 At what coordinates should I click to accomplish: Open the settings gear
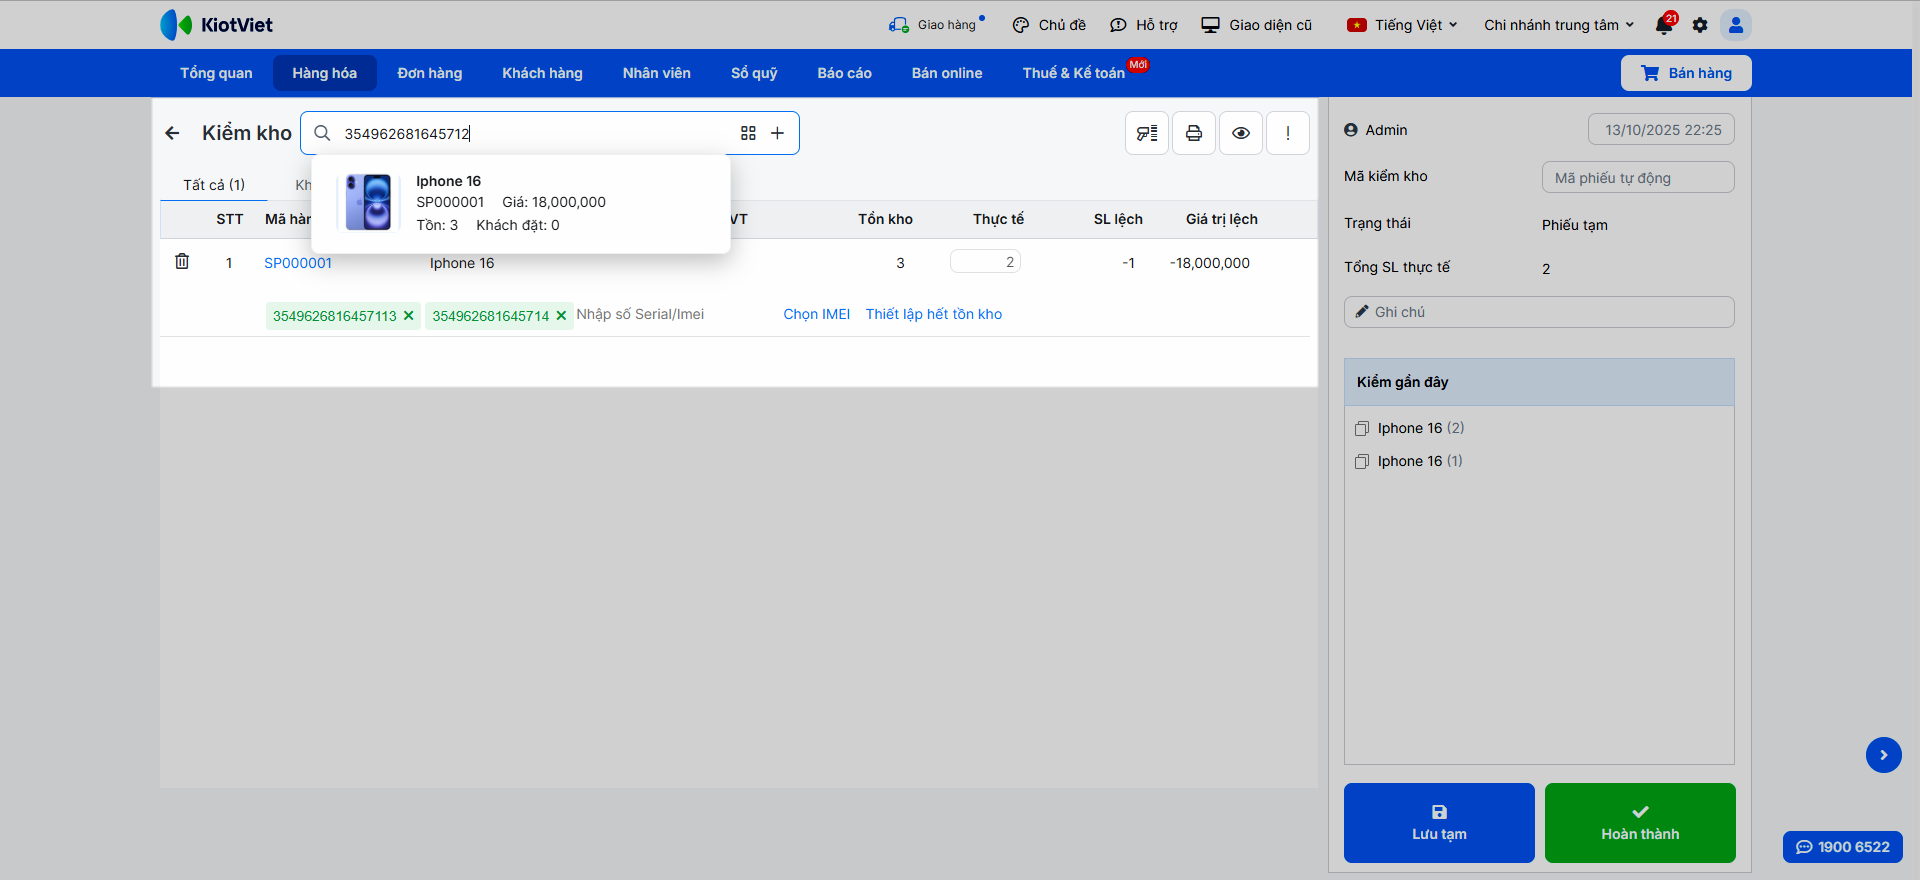pyautogui.click(x=1700, y=25)
